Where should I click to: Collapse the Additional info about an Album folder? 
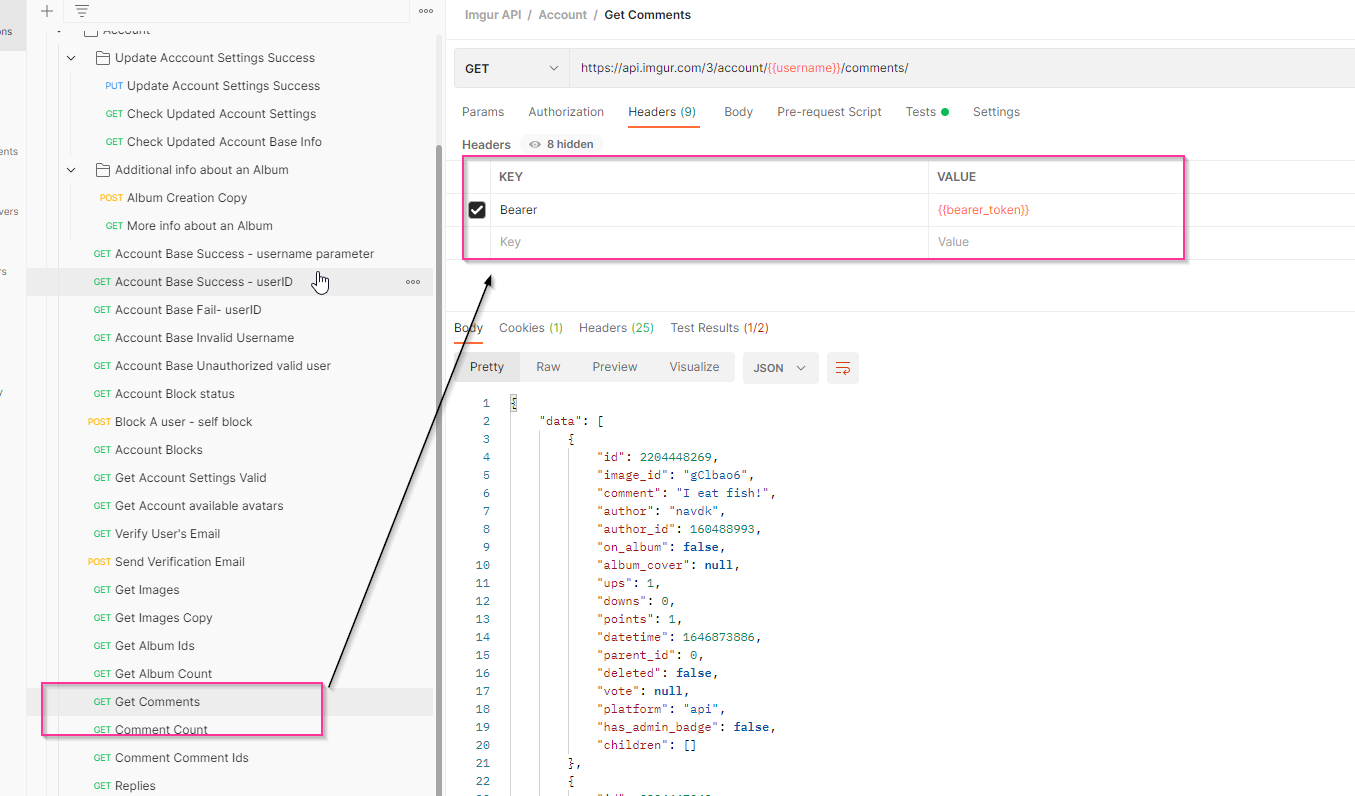[71, 170]
